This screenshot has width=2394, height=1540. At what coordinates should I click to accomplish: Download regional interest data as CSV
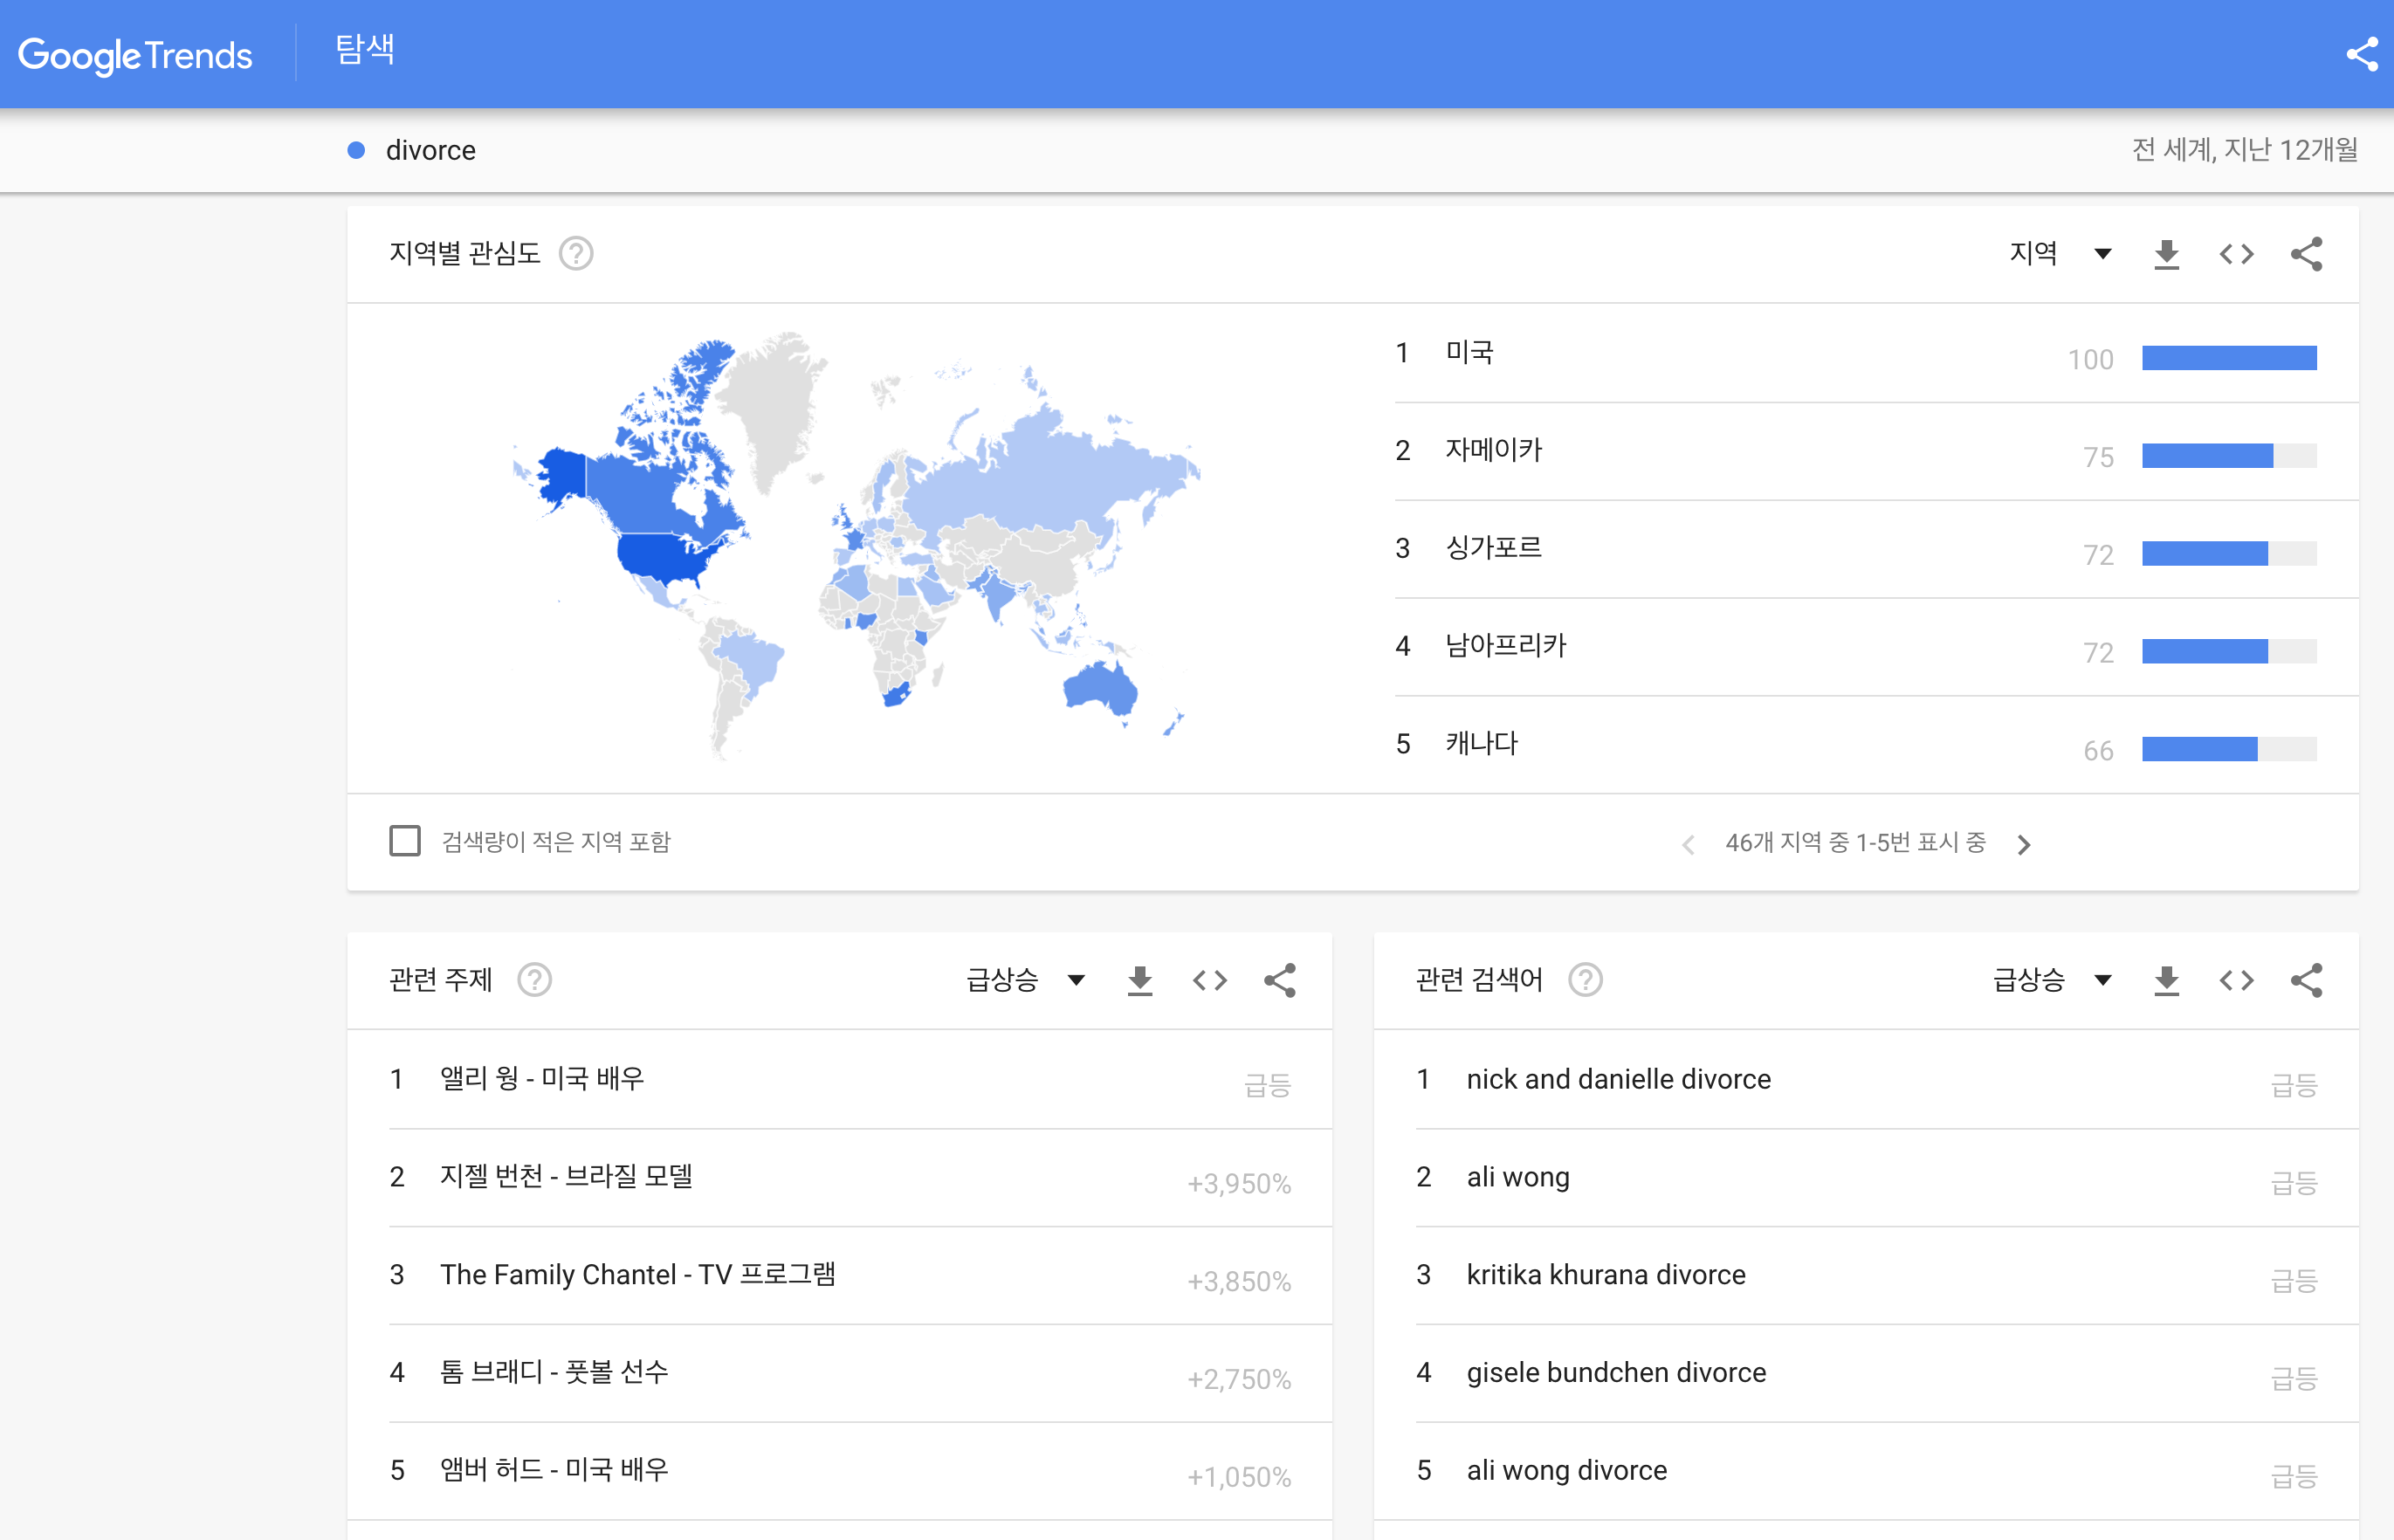point(2166,254)
